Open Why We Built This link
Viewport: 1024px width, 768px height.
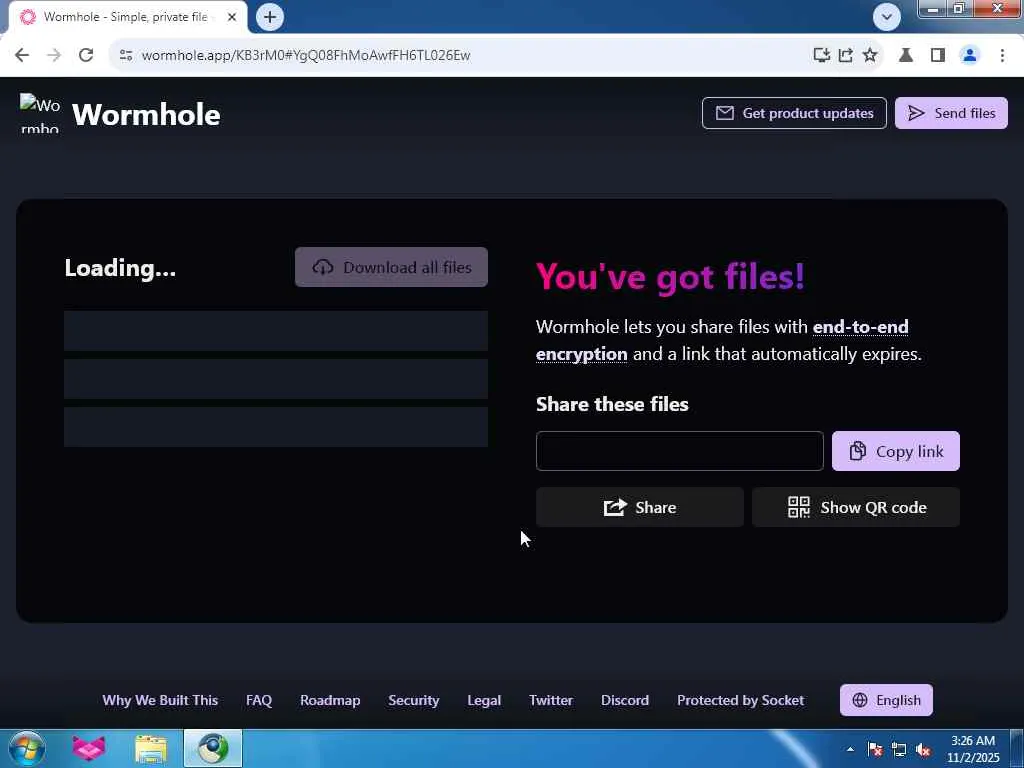[x=160, y=700]
